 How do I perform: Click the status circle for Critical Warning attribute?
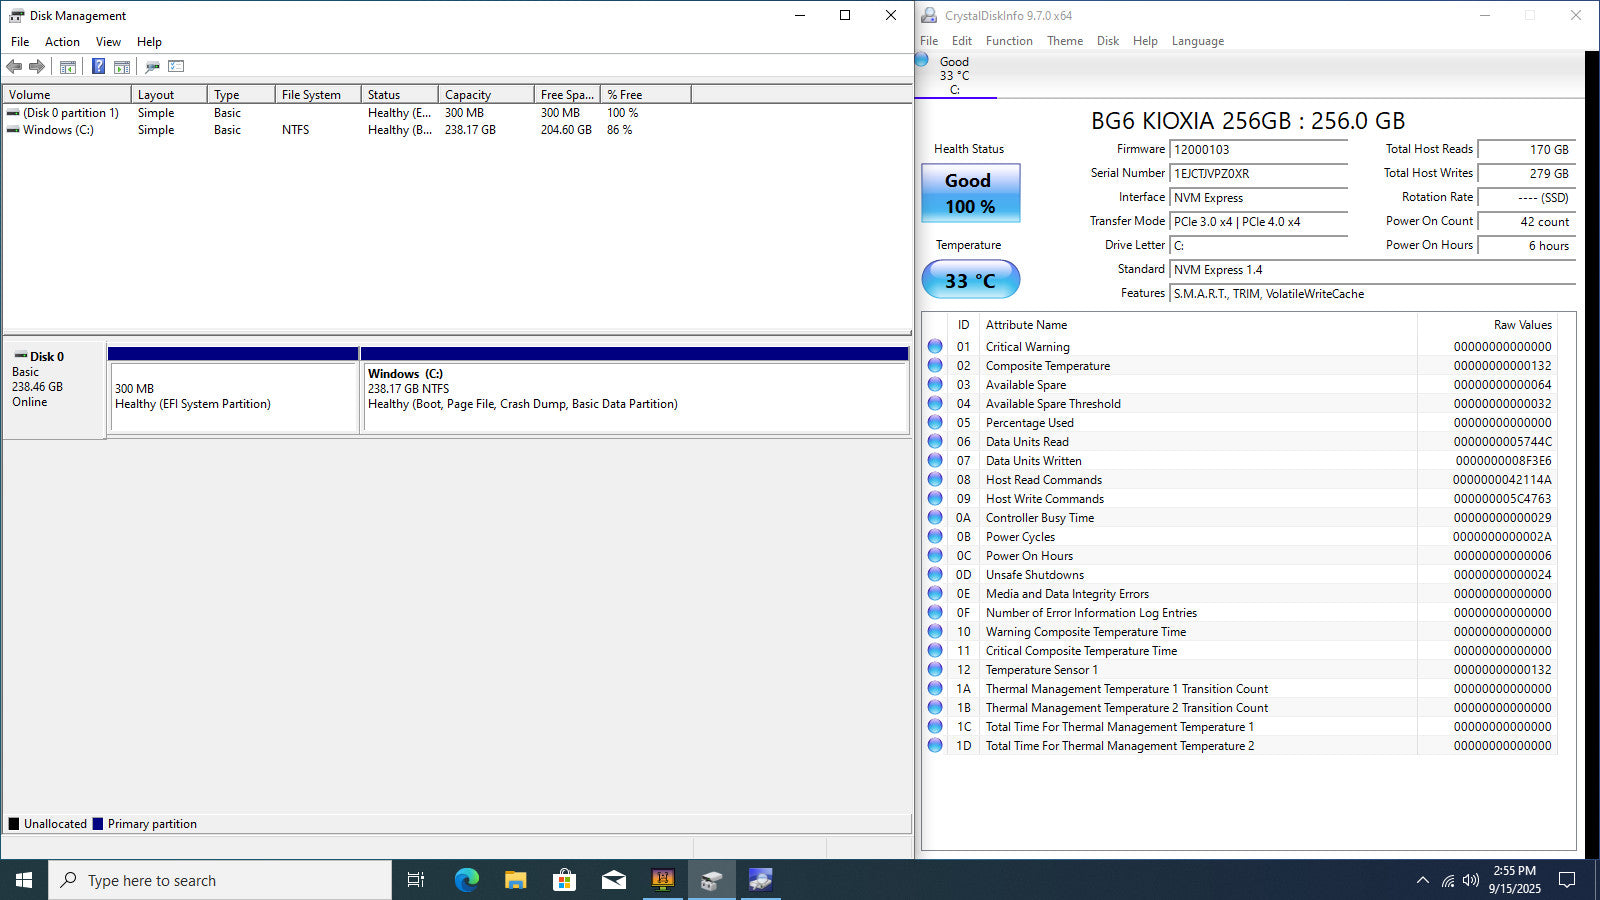935,346
